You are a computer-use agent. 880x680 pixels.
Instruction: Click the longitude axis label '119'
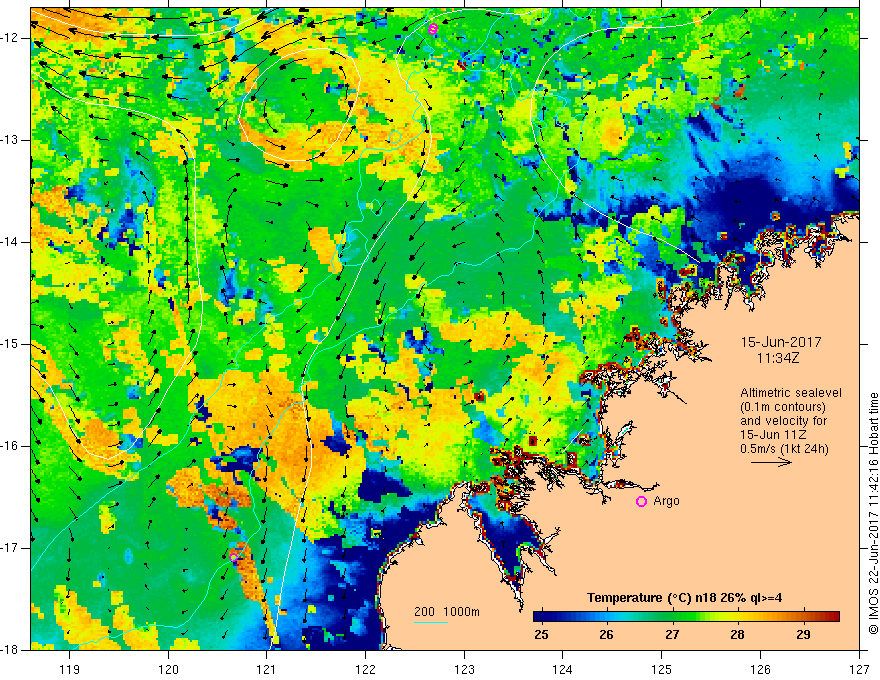click(70, 669)
